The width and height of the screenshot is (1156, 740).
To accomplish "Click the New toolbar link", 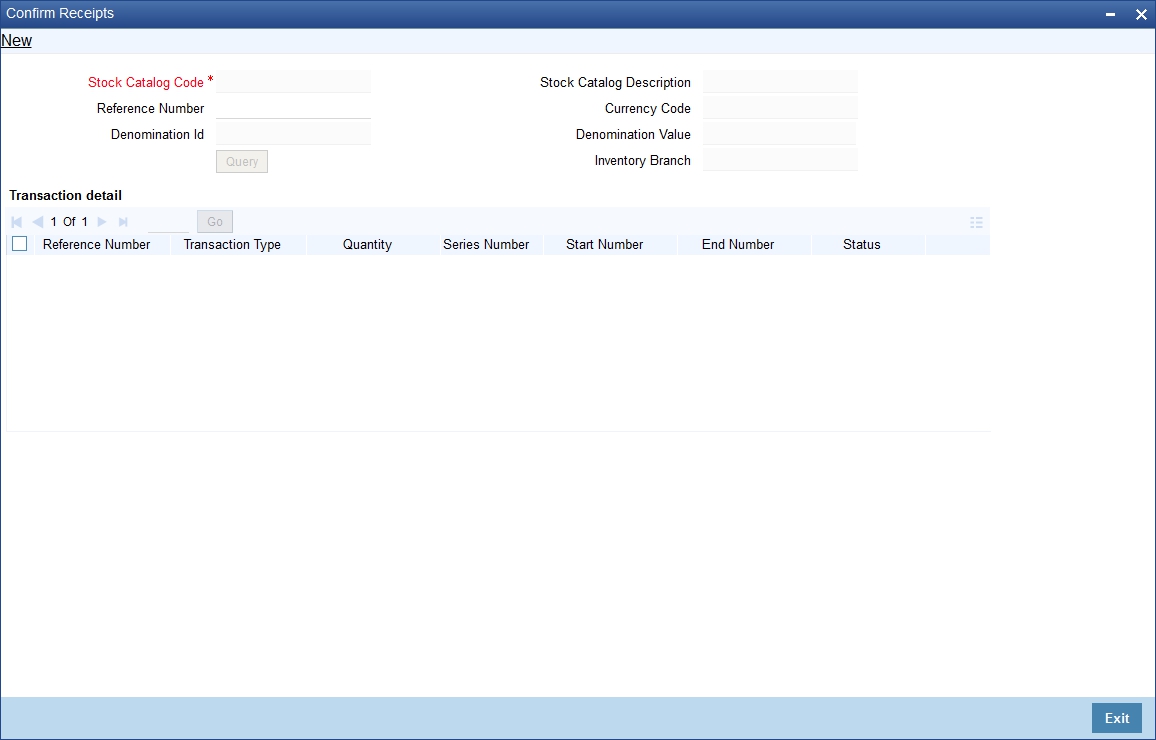I will coord(16,41).
